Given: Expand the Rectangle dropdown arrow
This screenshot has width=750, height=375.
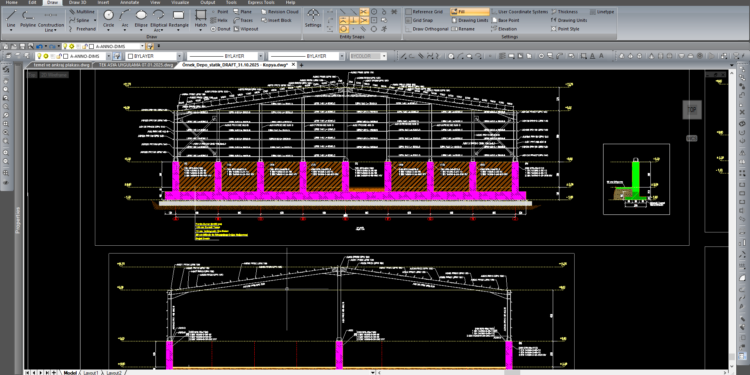Looking at the screenshot, I should pos(178,30).
